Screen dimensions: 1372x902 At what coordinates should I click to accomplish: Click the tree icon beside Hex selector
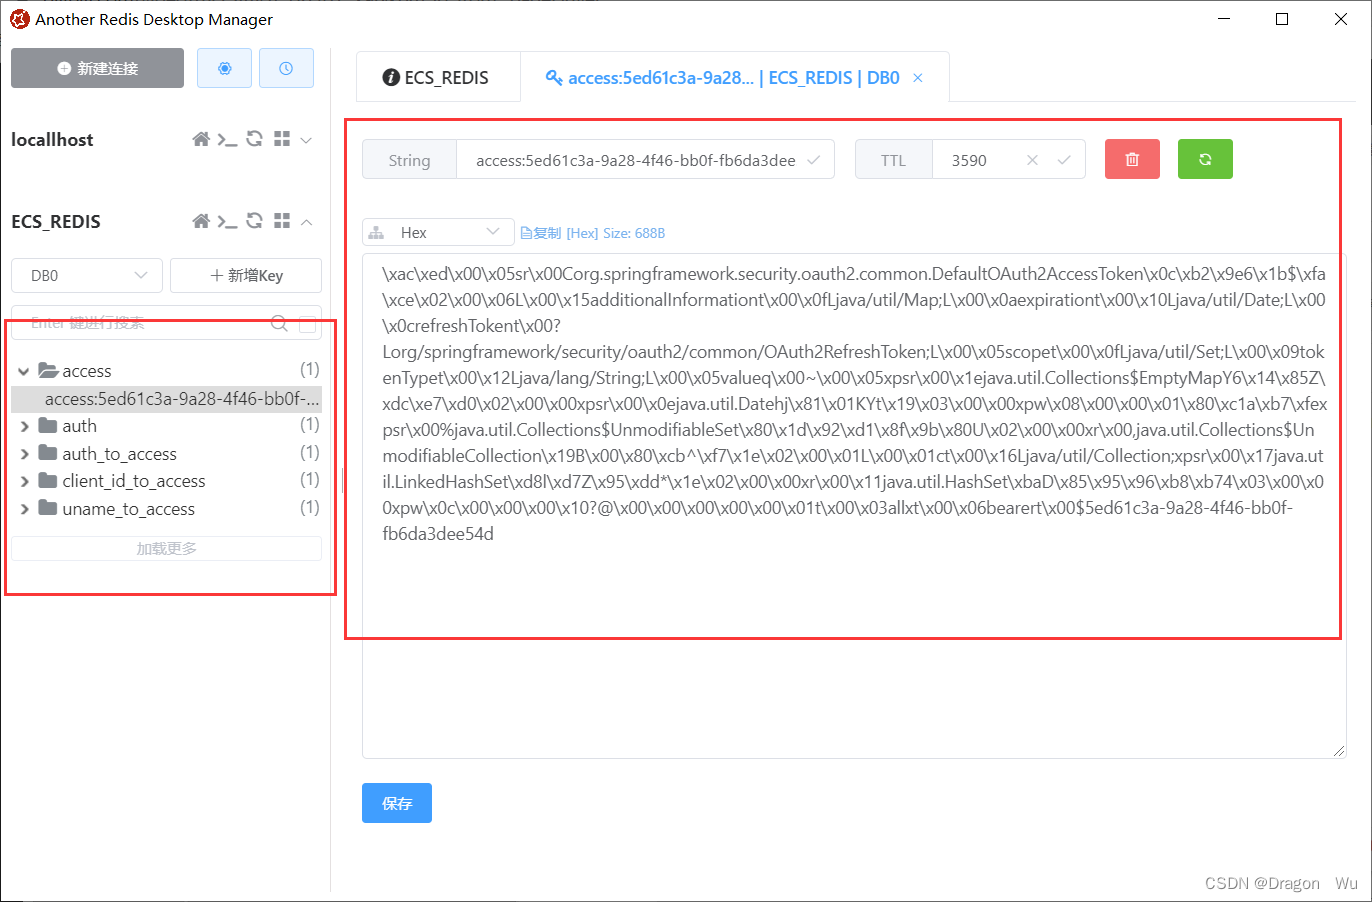pyautogui.click(x=377, y=231)
